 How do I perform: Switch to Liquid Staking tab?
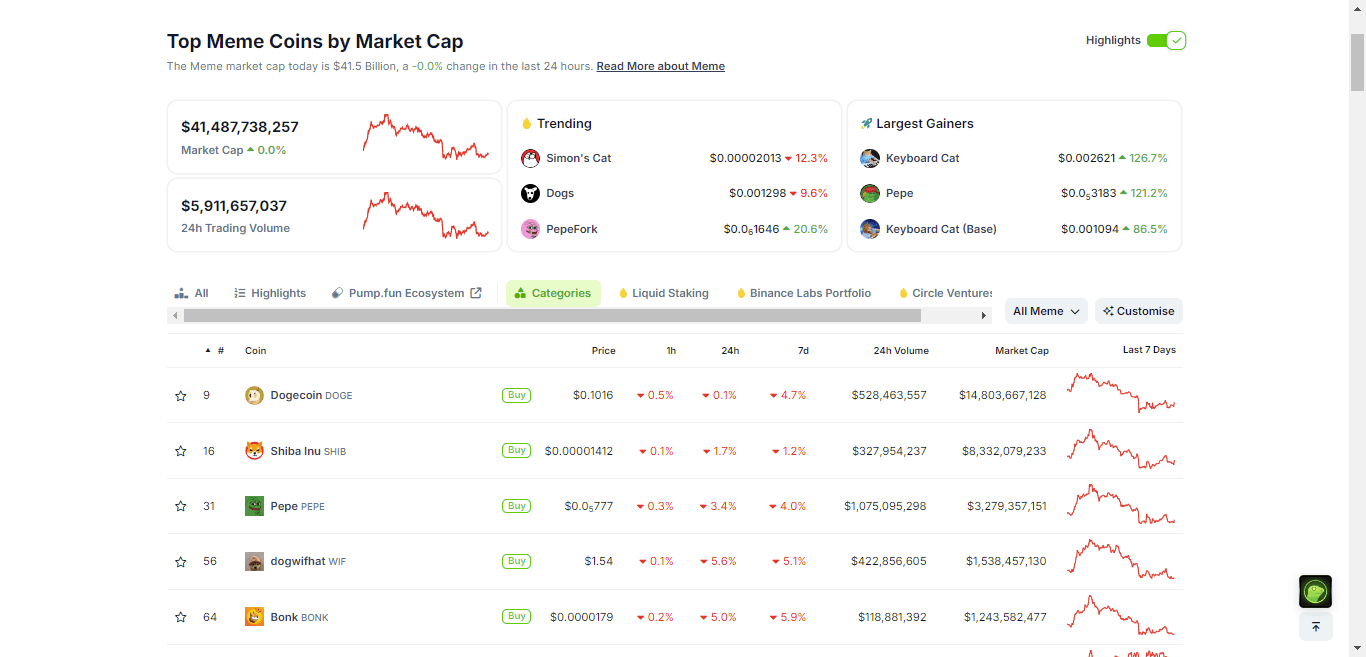point(664,293)
